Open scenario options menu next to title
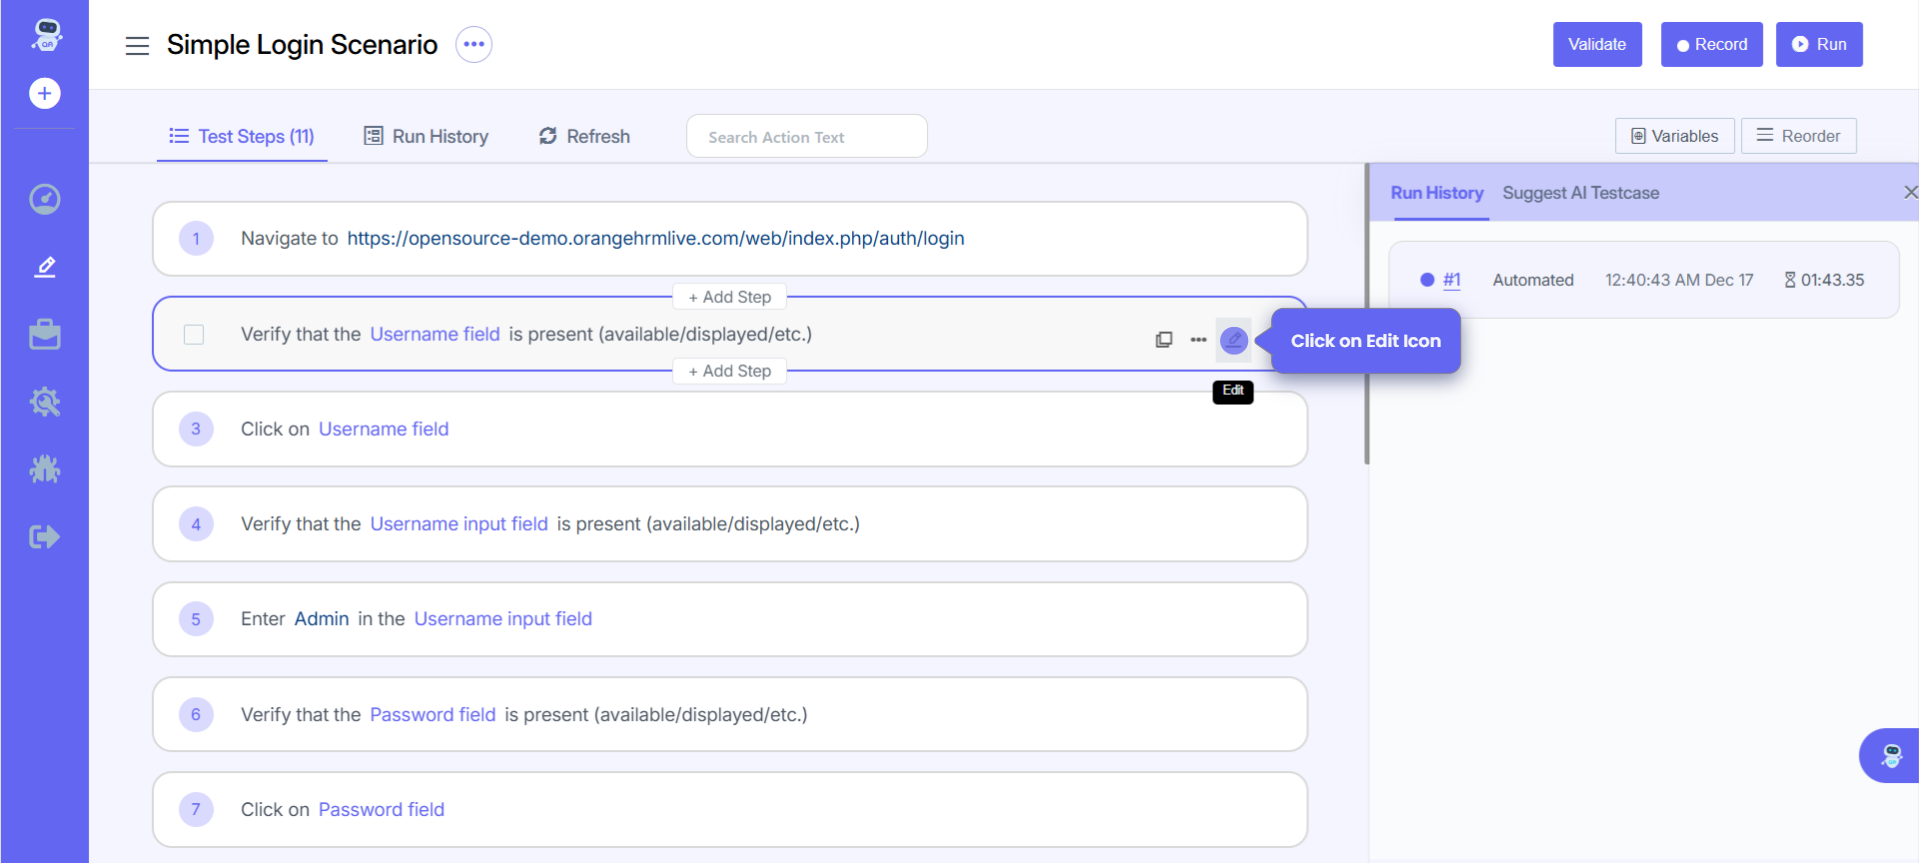The width and height of the screenshot is (1919, 863). pyautogui.click(x=474, y=44)
